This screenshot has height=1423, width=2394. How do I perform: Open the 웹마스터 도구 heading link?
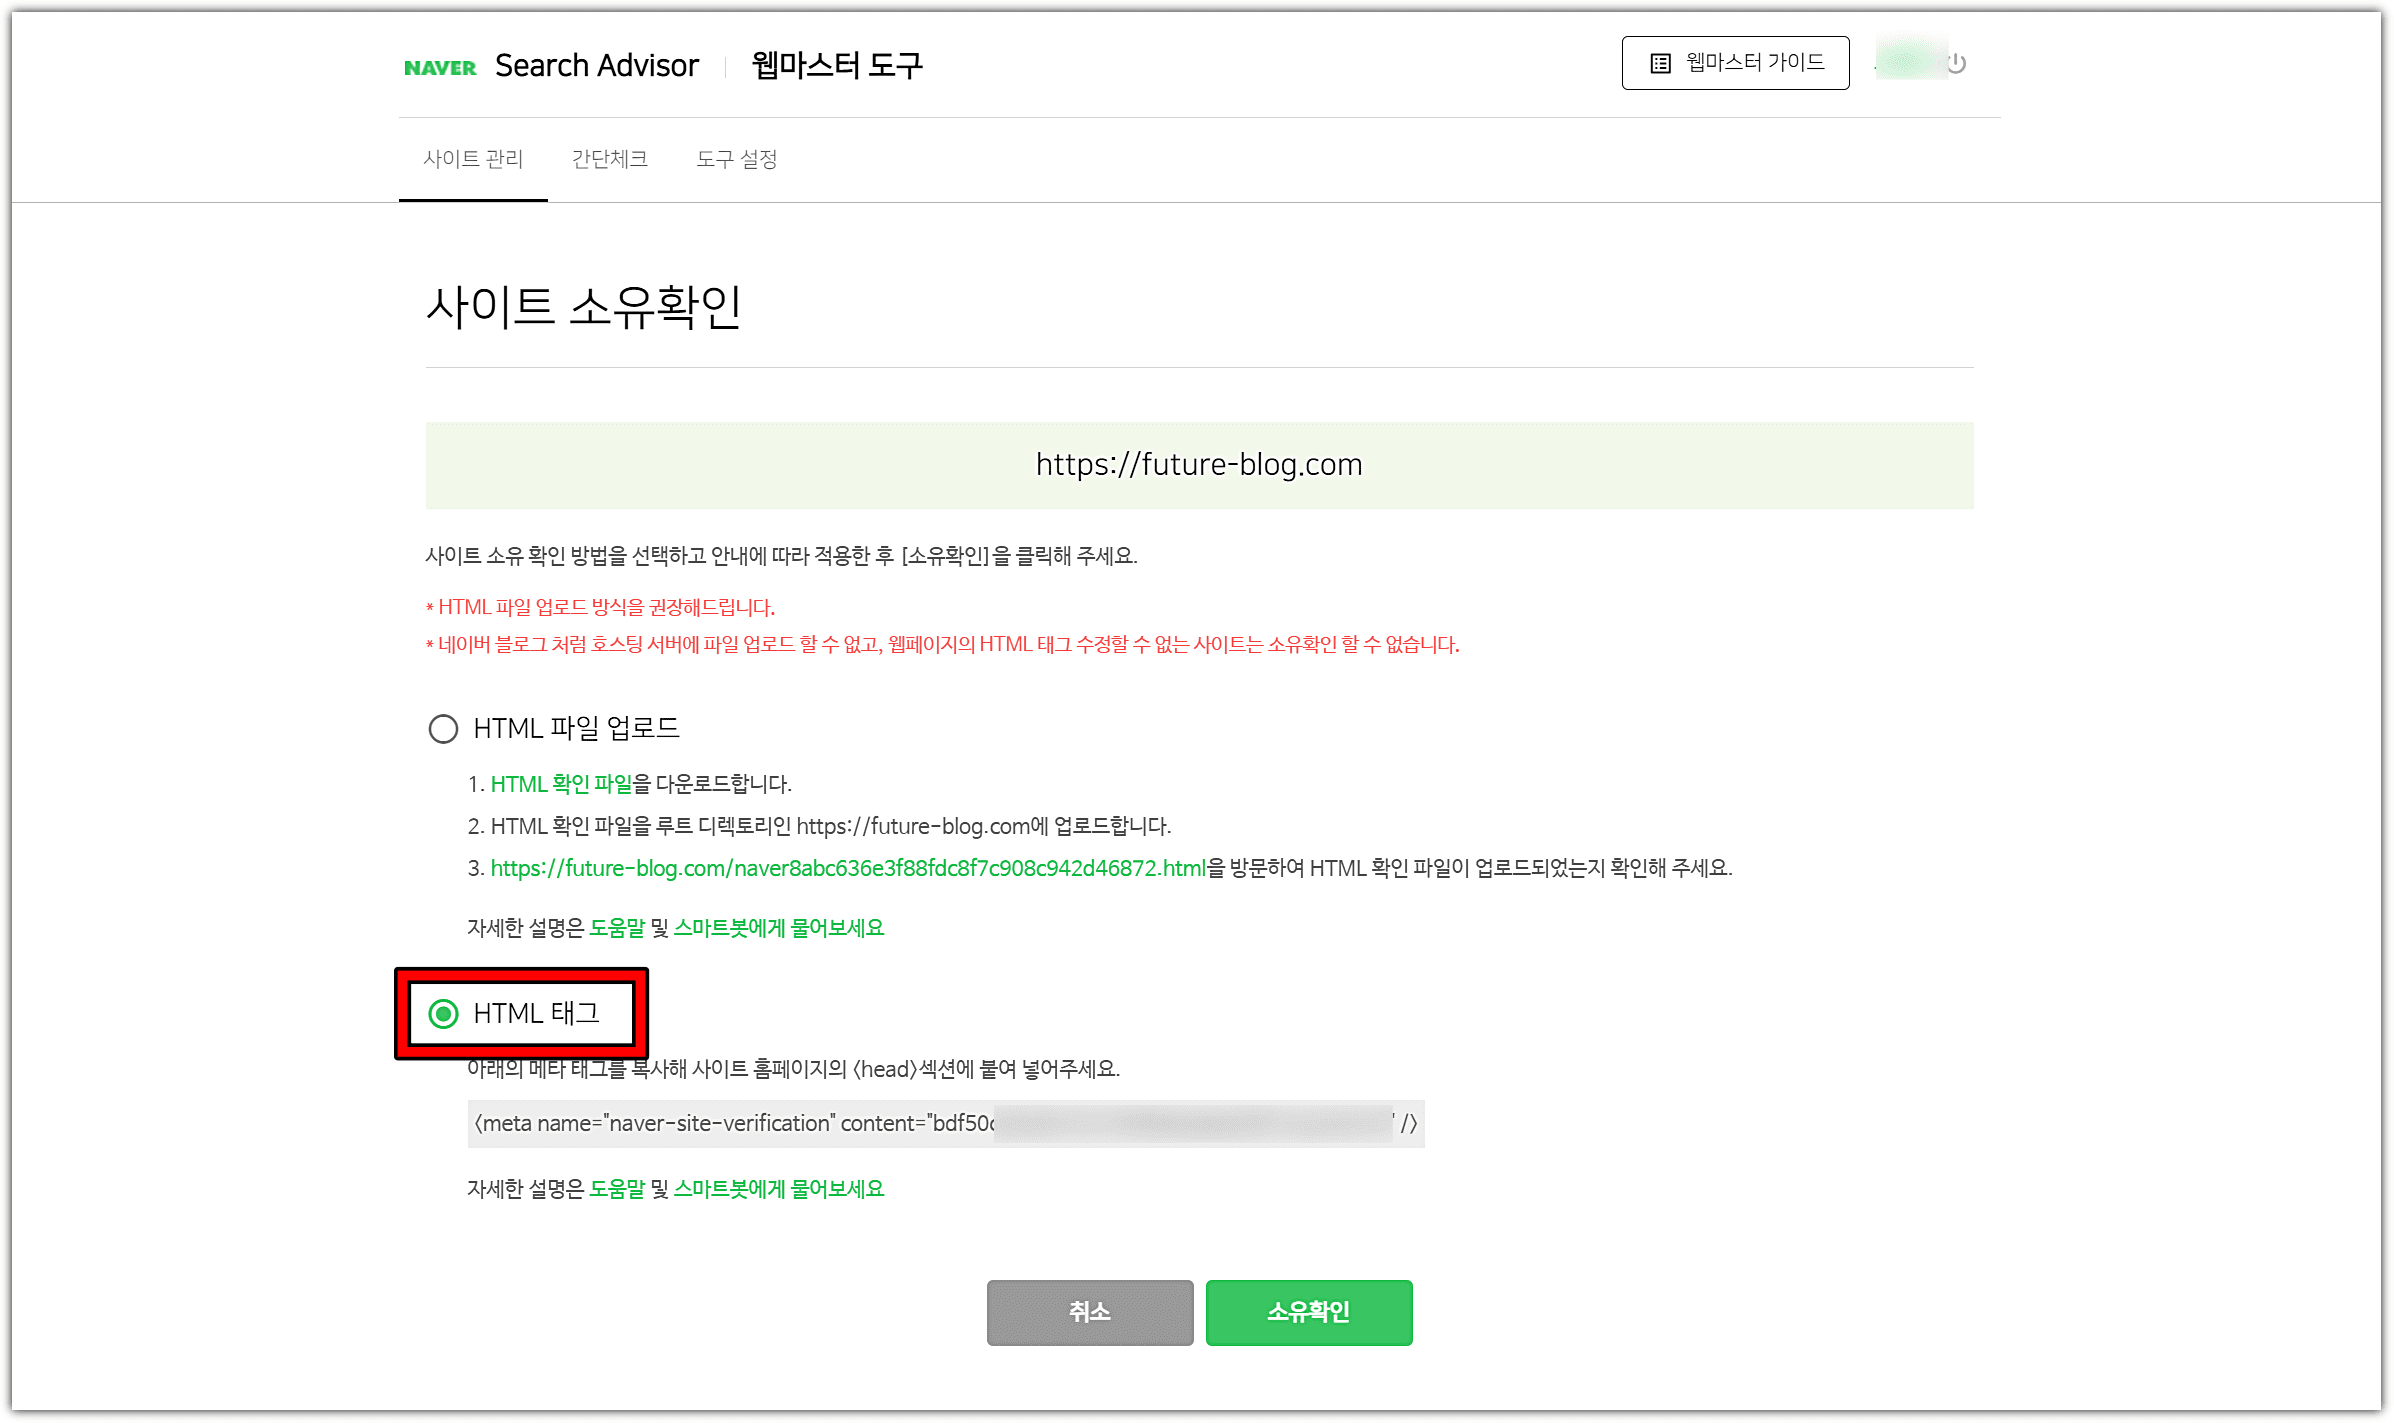[x=836, y=66]
